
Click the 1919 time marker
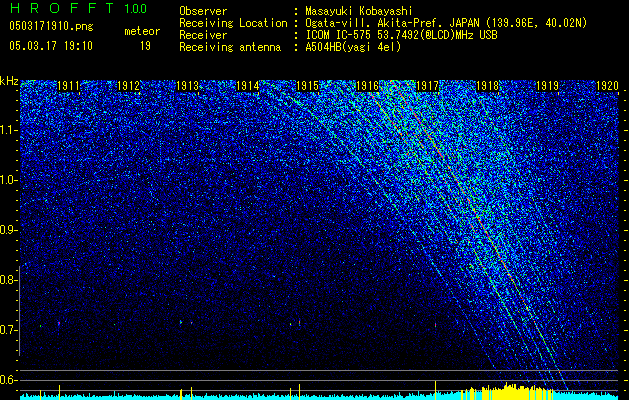click(x=548, y=86)
